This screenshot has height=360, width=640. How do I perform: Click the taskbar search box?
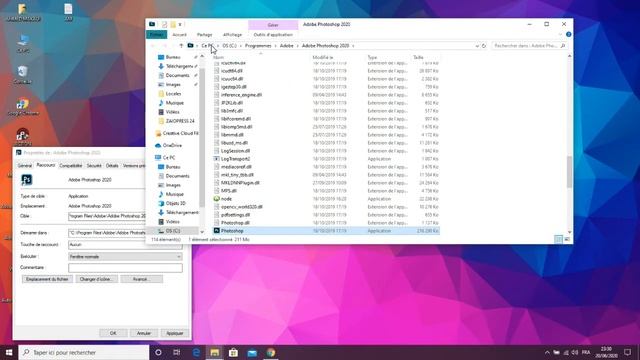coord(84,352)
